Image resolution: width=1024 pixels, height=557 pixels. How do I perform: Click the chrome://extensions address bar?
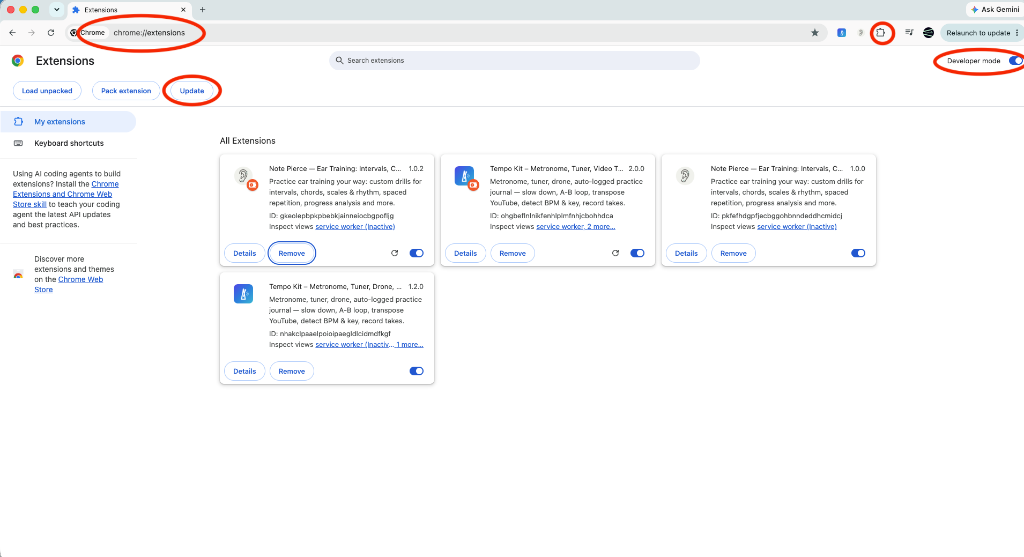pyautogui.click(x=444, y=33)
